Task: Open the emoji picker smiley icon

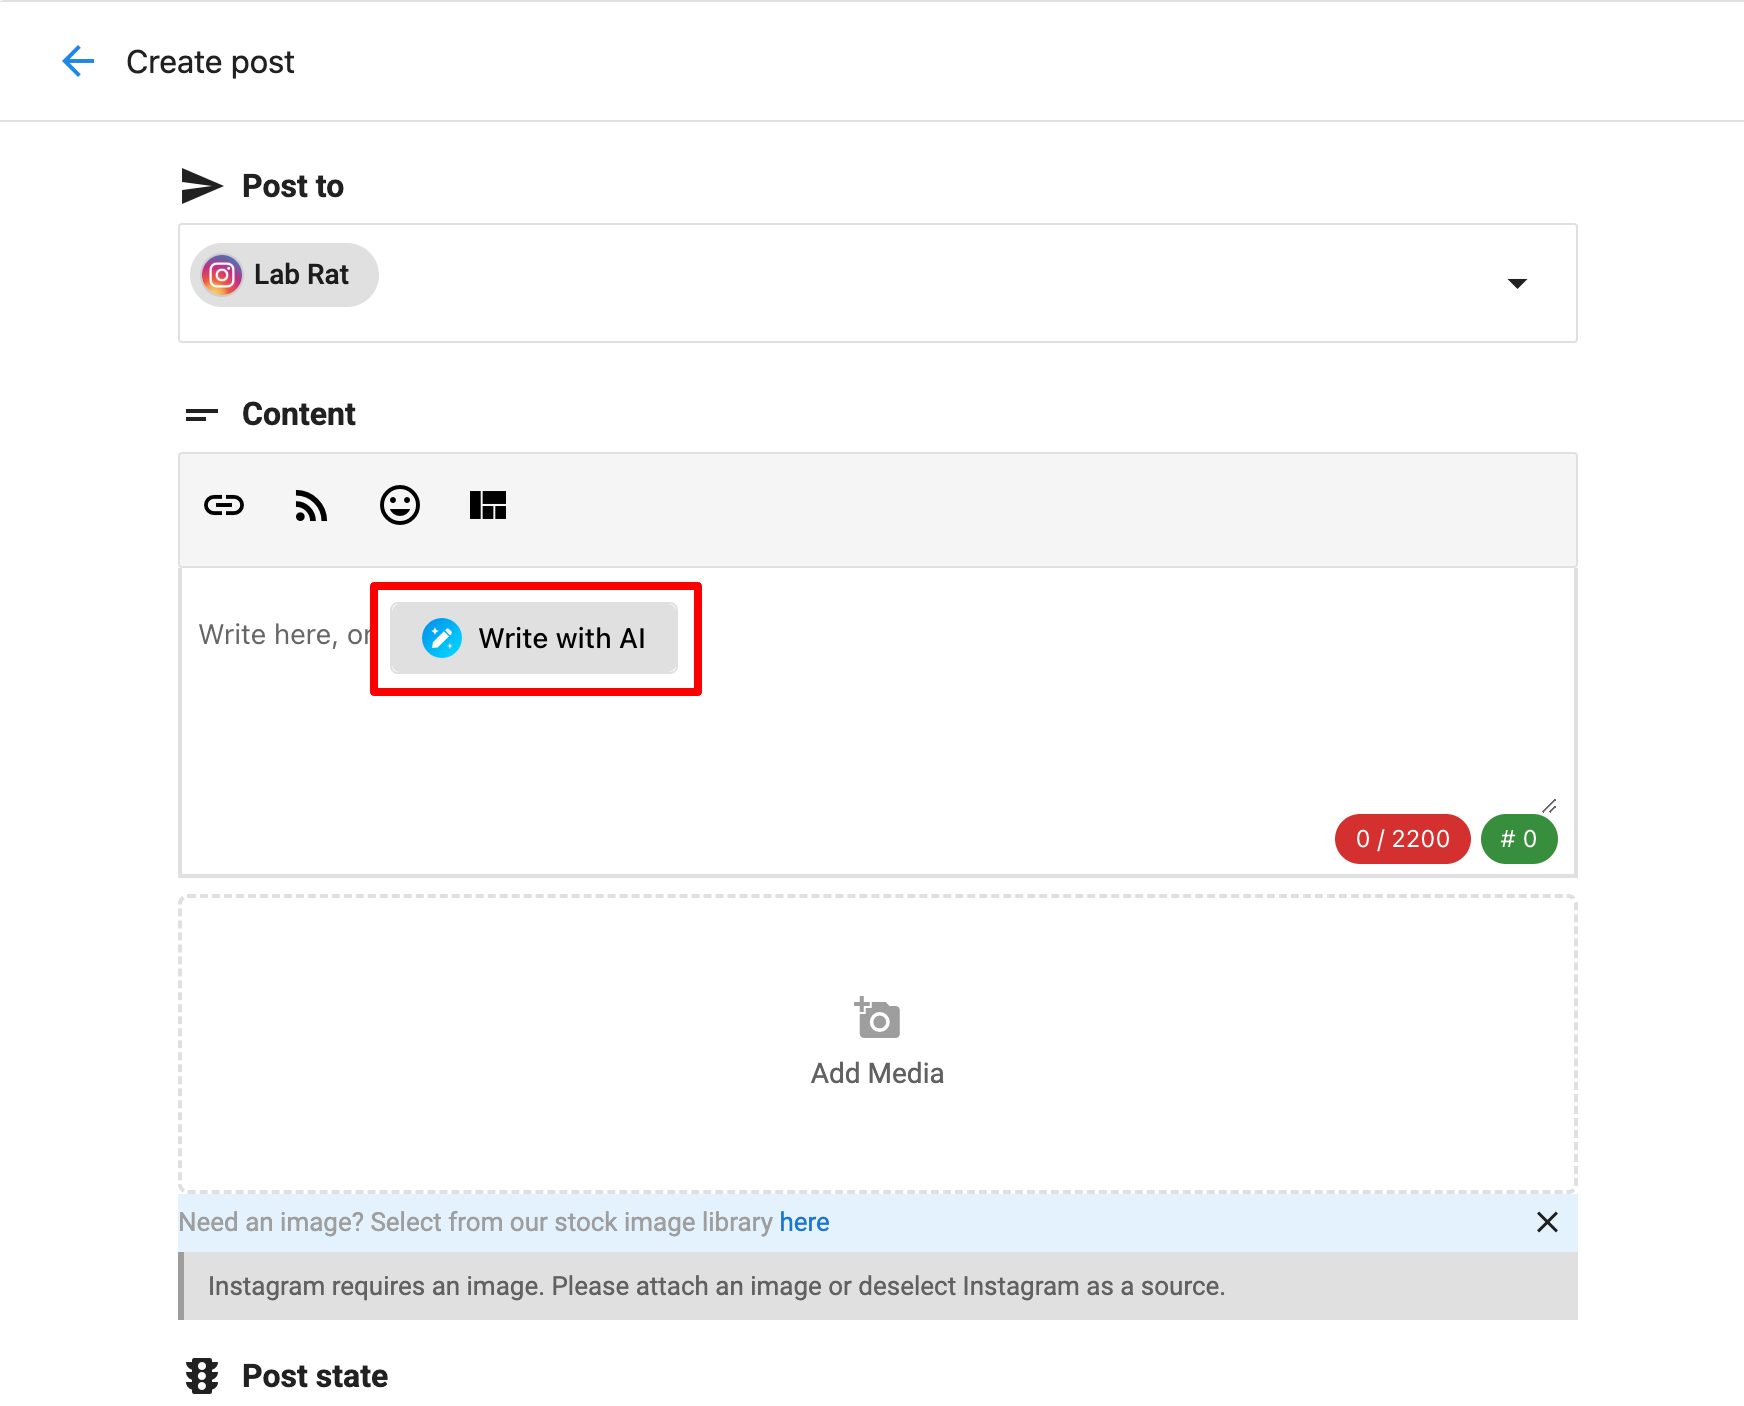Action: click(400, 506)
